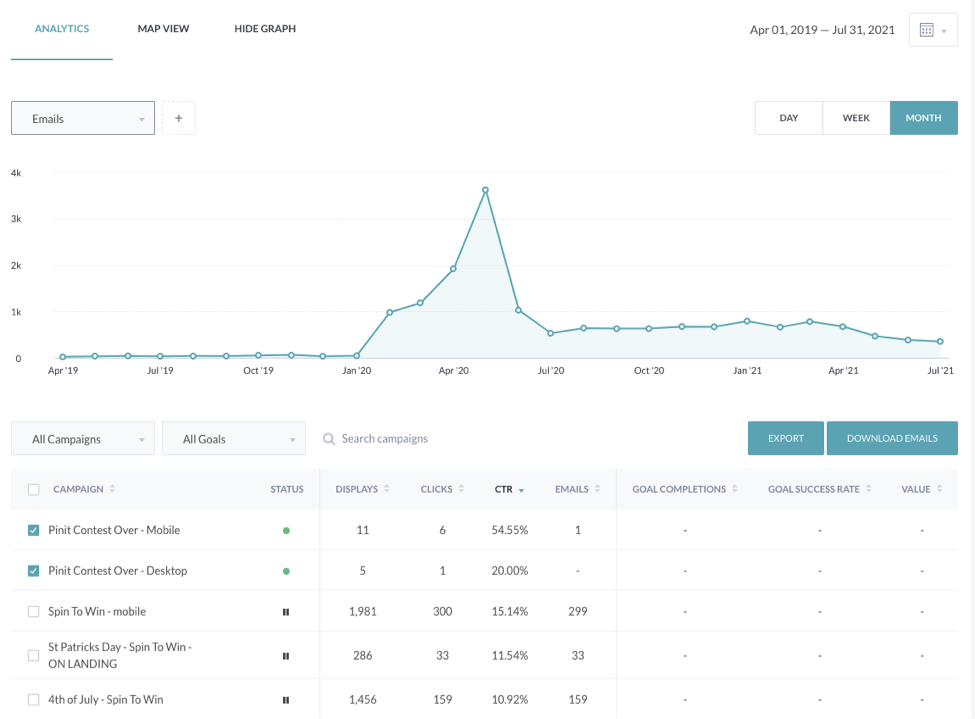This screenshot has width=975, height=719.
Task: Click pause status icon for Spin To Win - mobile
Action: tap(286, 612)
